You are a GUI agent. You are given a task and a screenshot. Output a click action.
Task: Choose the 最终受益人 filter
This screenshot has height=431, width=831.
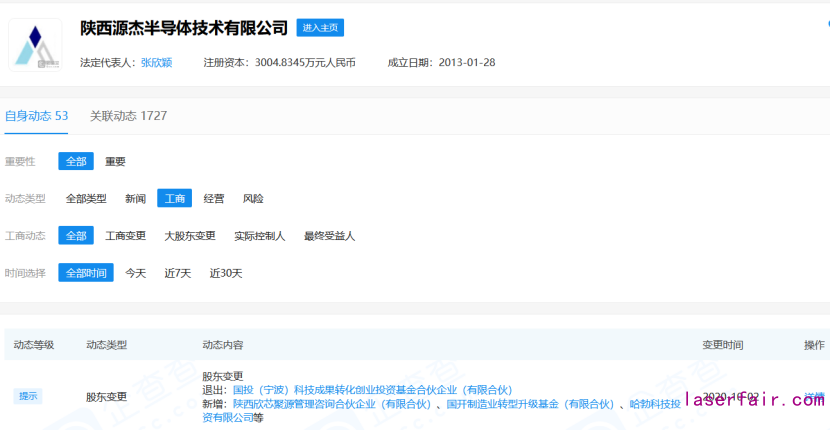click(329, 236)
